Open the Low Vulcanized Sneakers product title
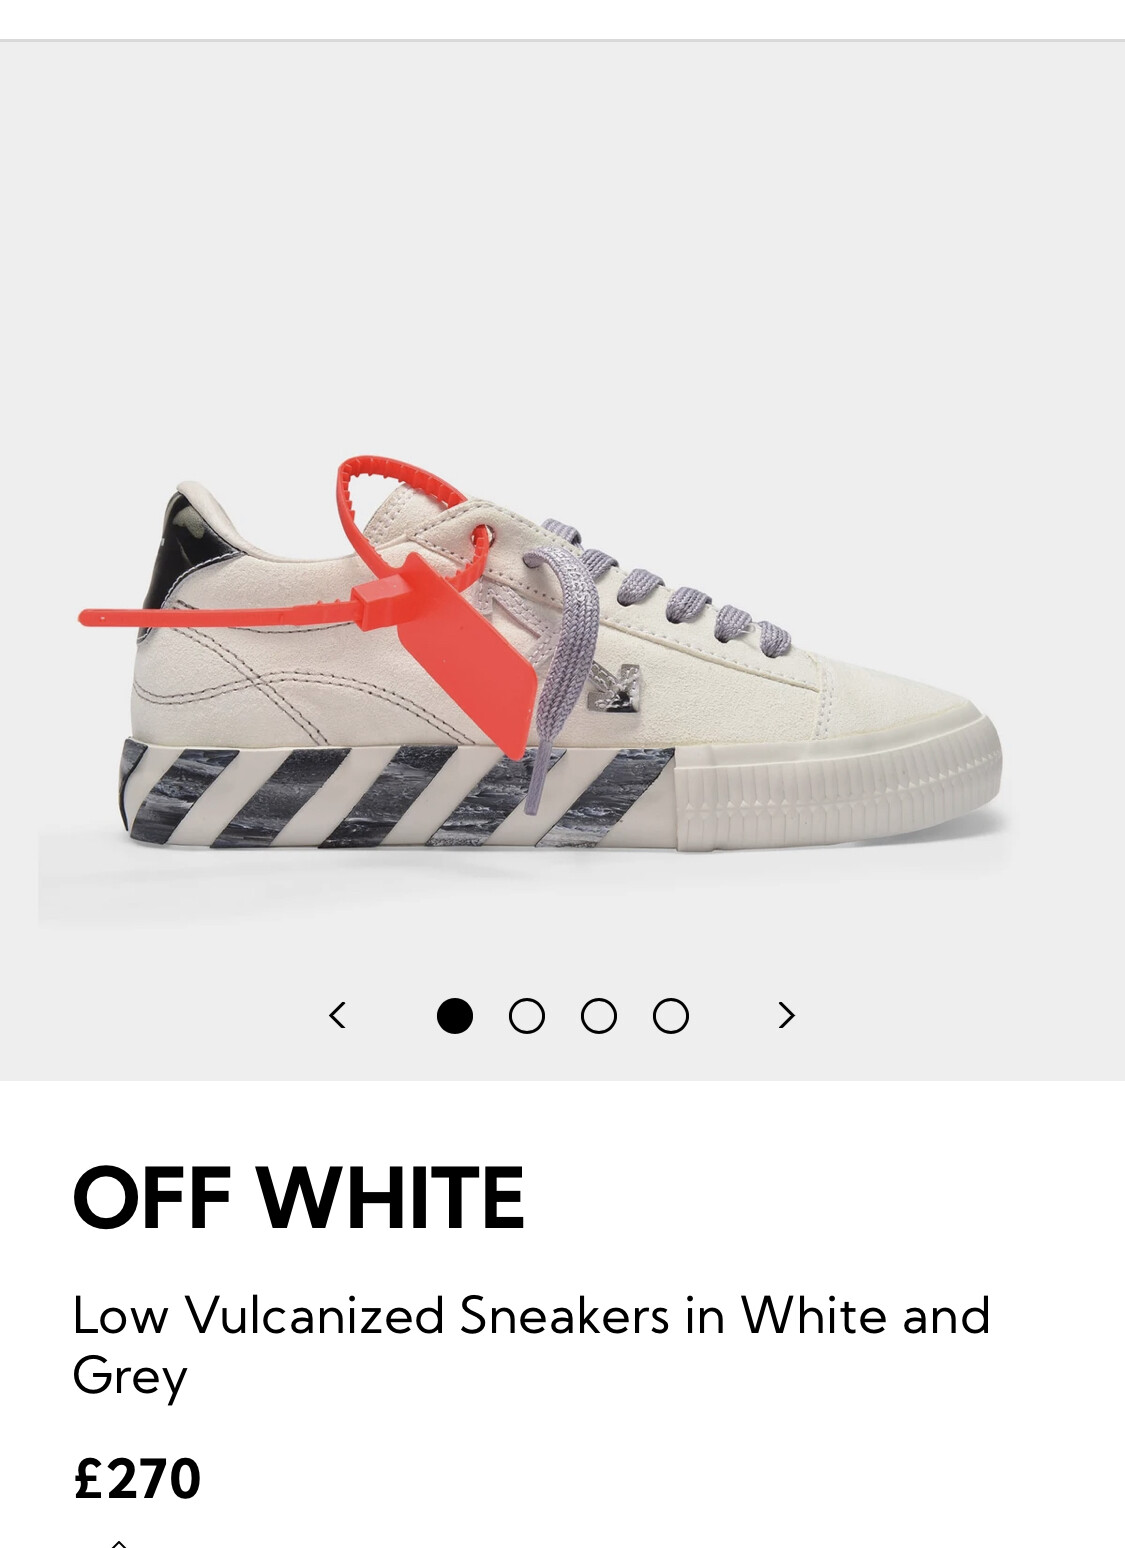The width and height of the screenshot is (1125, 1548). click(x=531, y=1345)
